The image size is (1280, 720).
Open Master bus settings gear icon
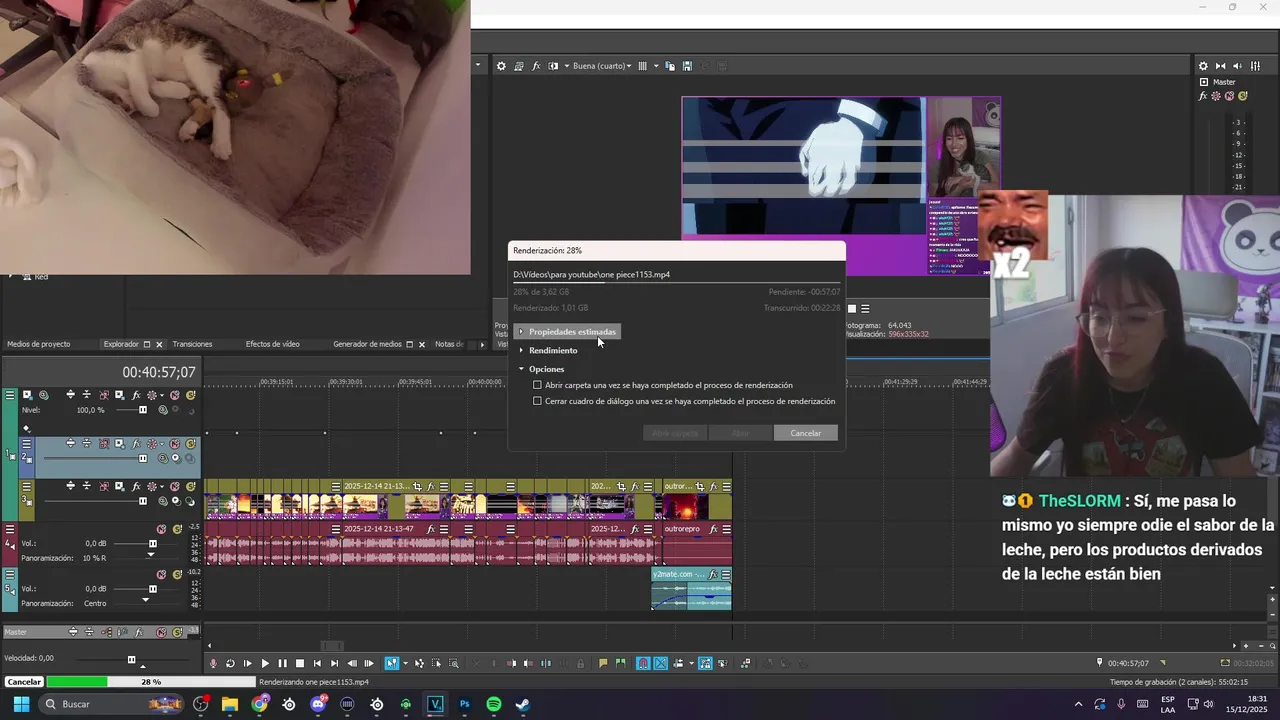tap(1203, 66)
